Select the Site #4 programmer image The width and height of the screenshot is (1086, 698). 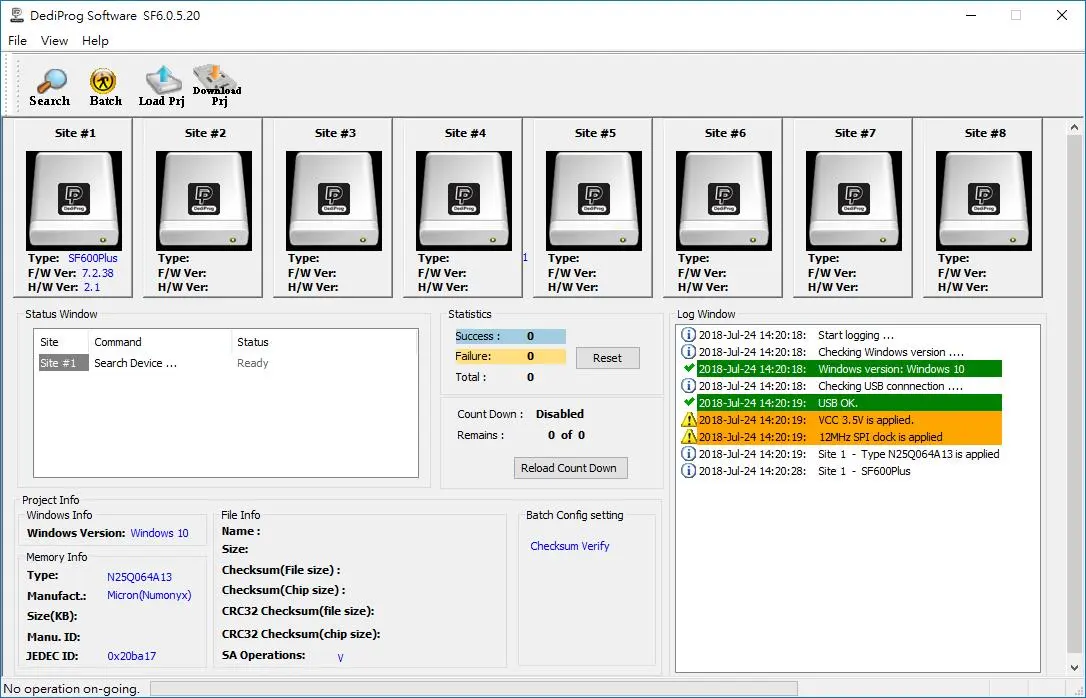pos(464,200)
